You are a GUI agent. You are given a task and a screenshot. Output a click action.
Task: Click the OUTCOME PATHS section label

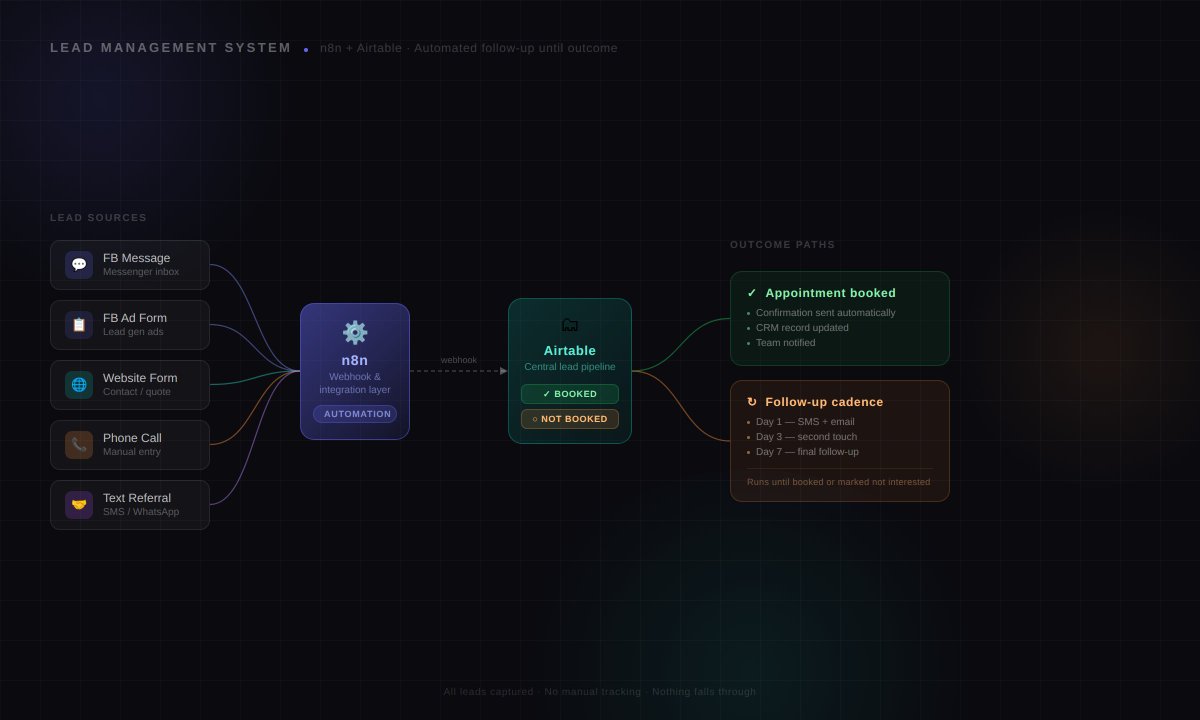783,245
